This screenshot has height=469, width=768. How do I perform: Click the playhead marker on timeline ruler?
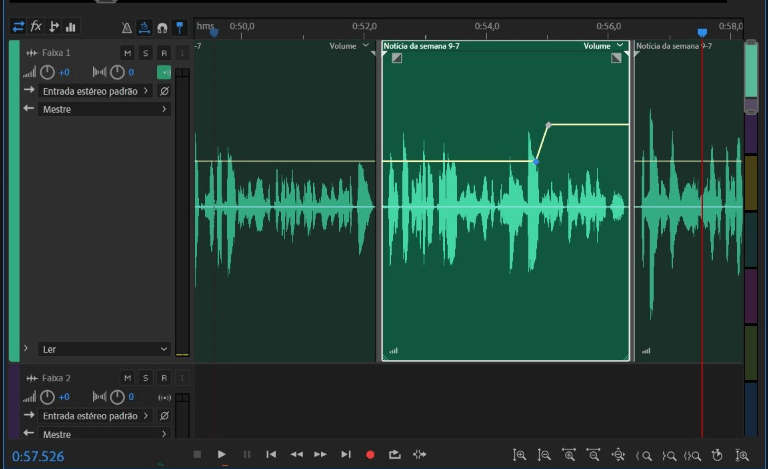[x=702, y=33]
